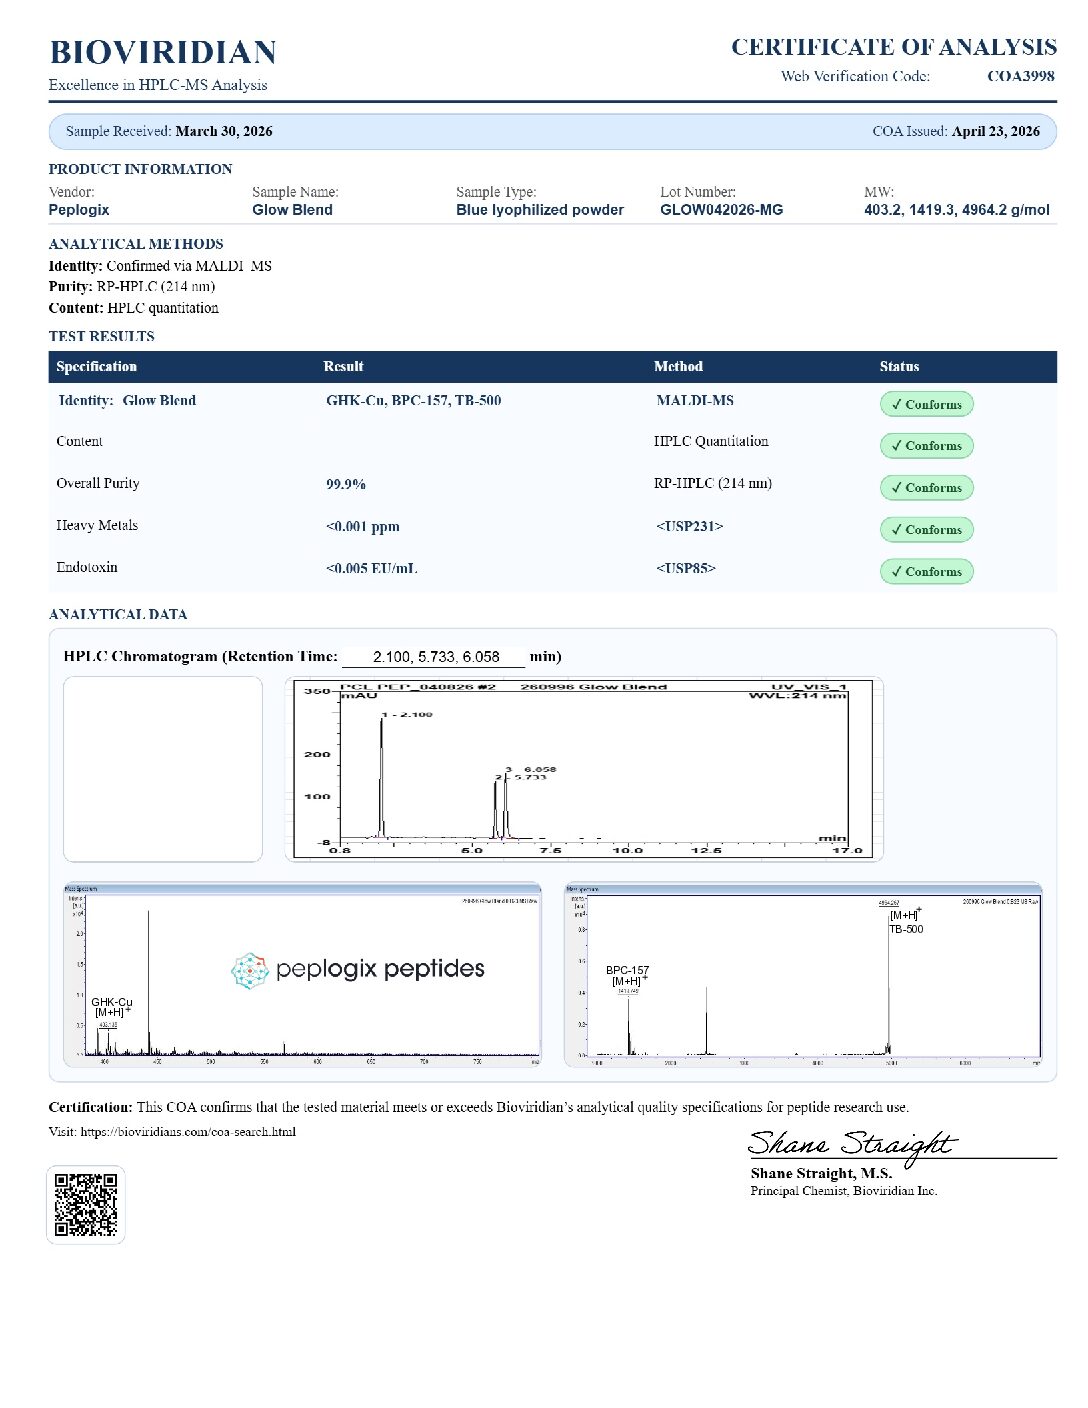
Task: Click the Sample Received date March 30, 2026
Action: tap(224, 131)
